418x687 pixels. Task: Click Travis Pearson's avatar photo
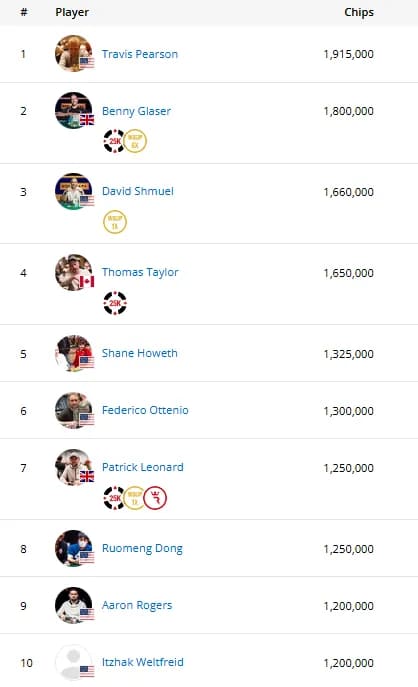click(x=74, y=53)
